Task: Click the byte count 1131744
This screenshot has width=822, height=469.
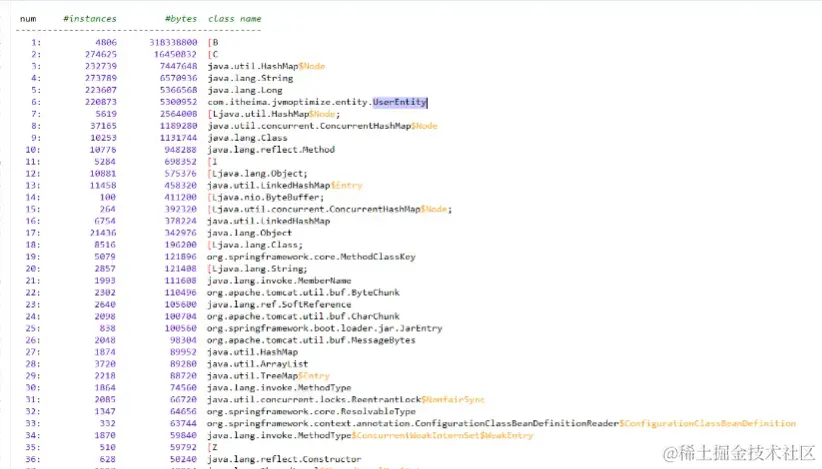Action: point(179,138)
